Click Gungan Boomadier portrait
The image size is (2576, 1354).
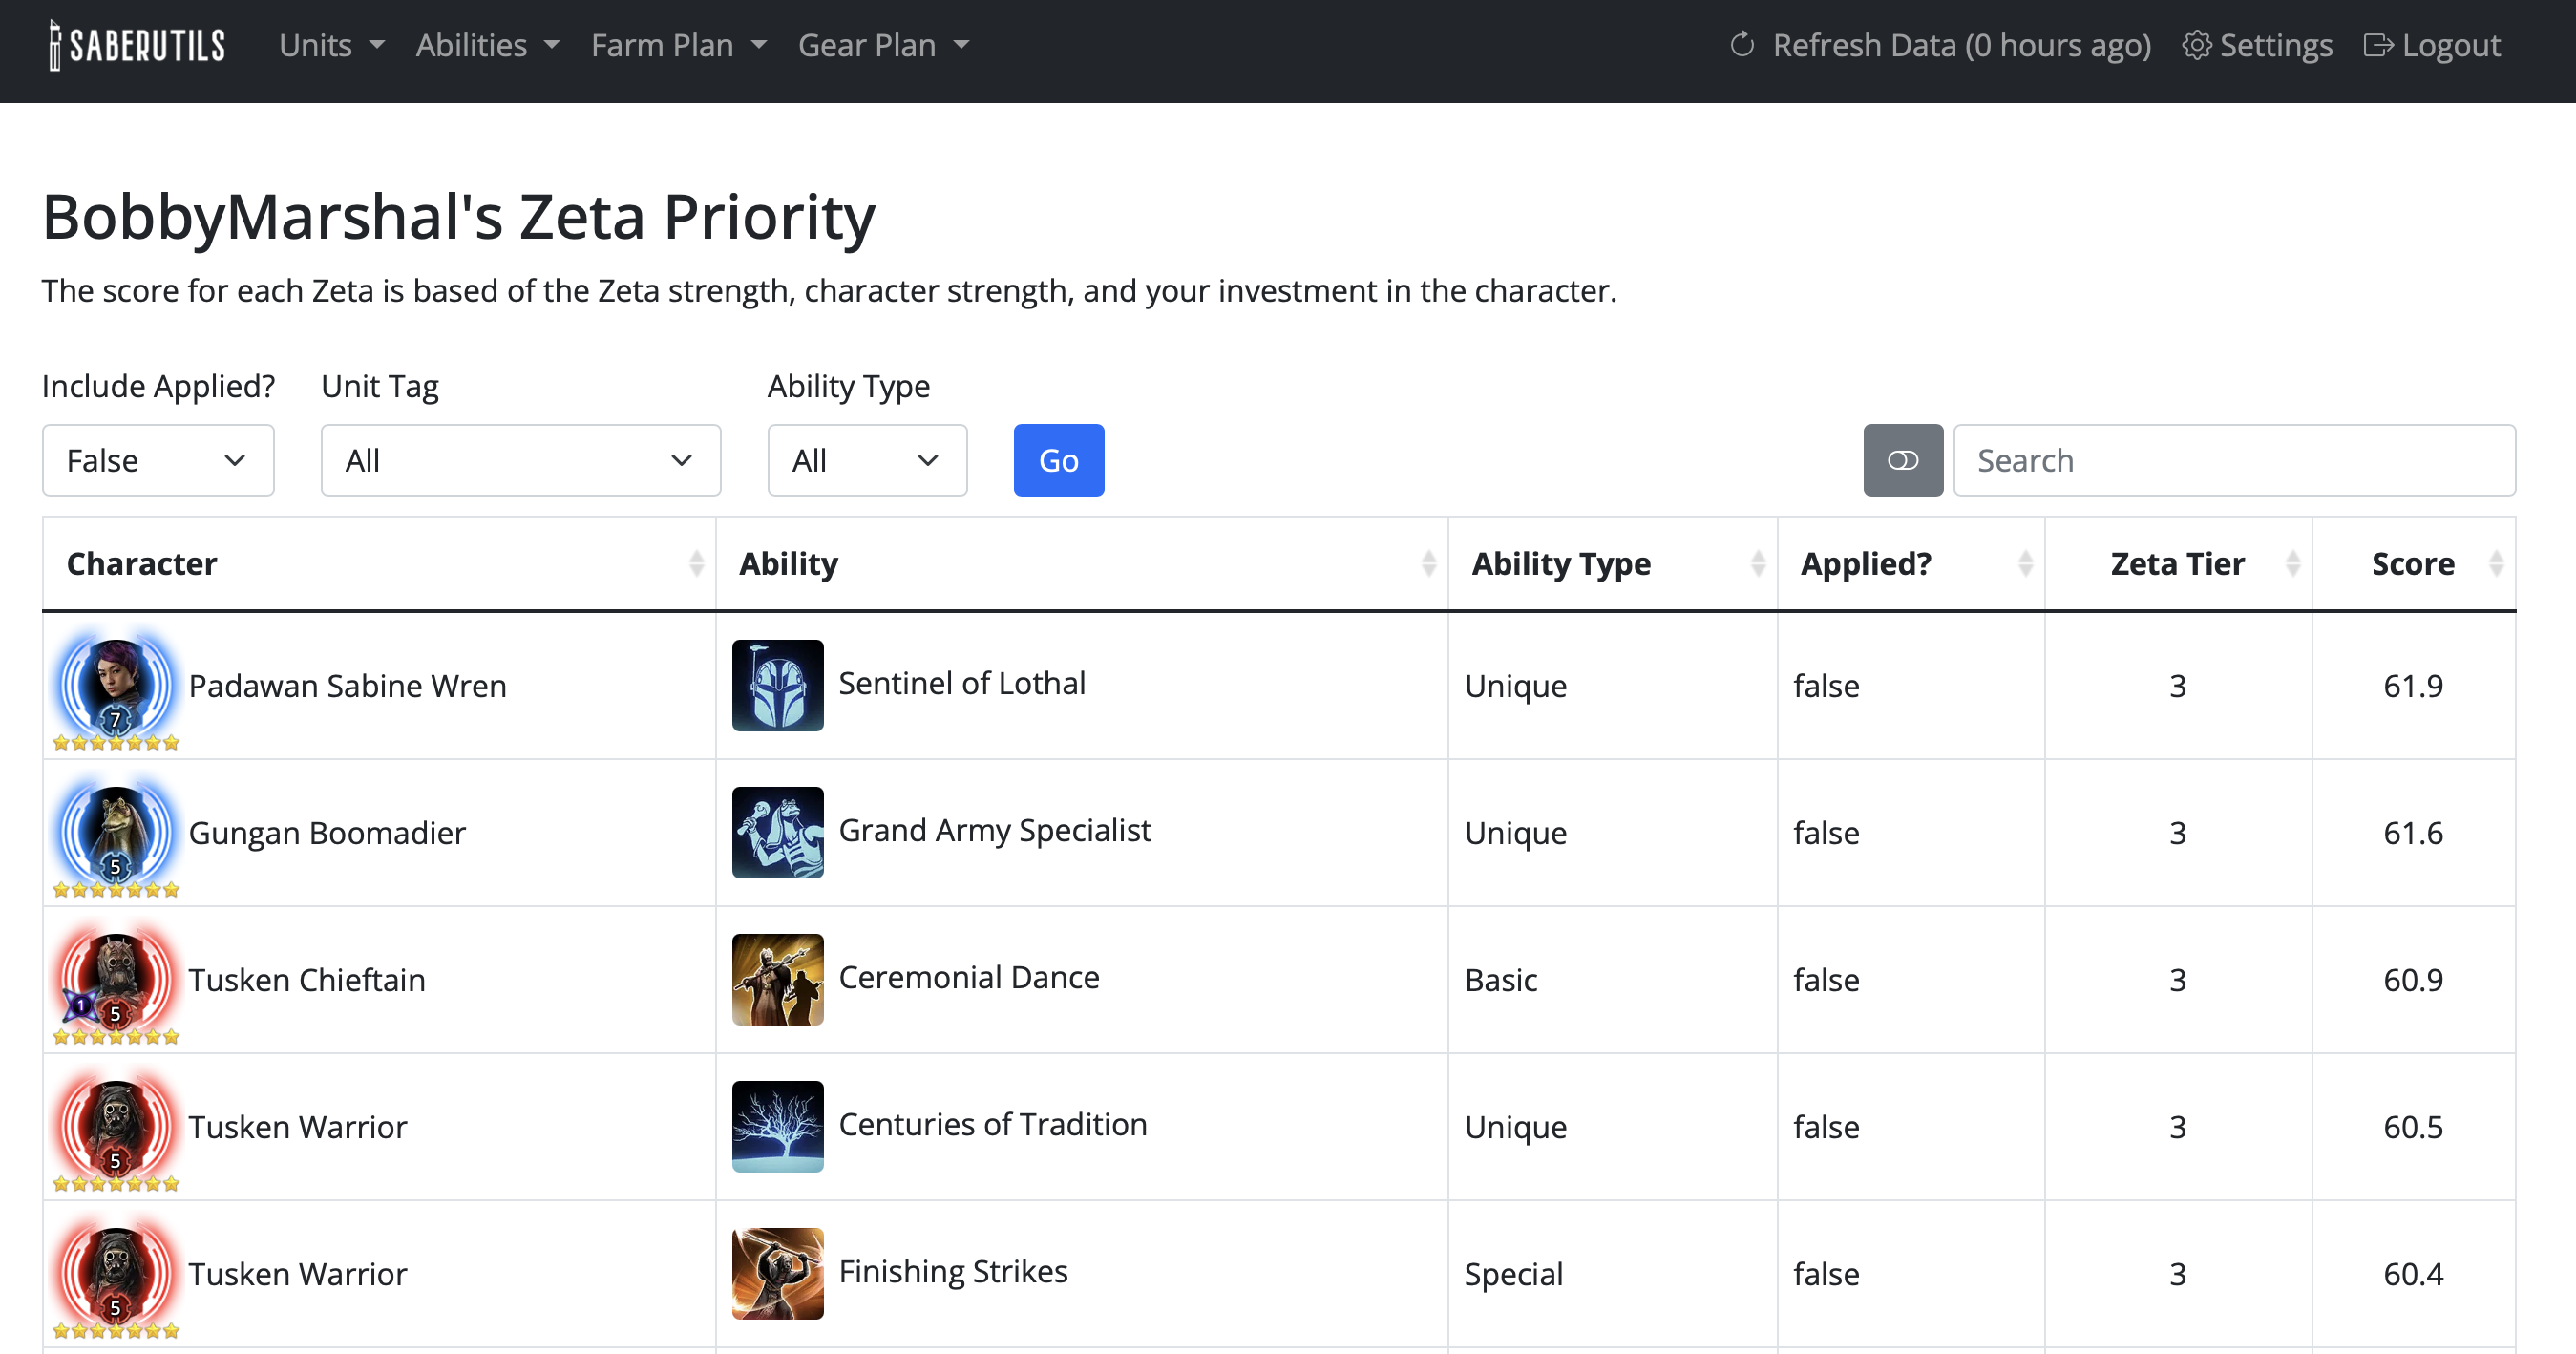[116, 836]
